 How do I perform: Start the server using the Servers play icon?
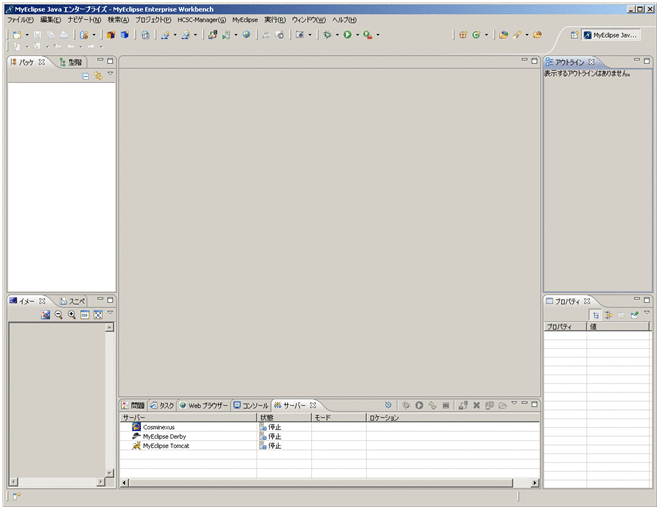(419, 405)
